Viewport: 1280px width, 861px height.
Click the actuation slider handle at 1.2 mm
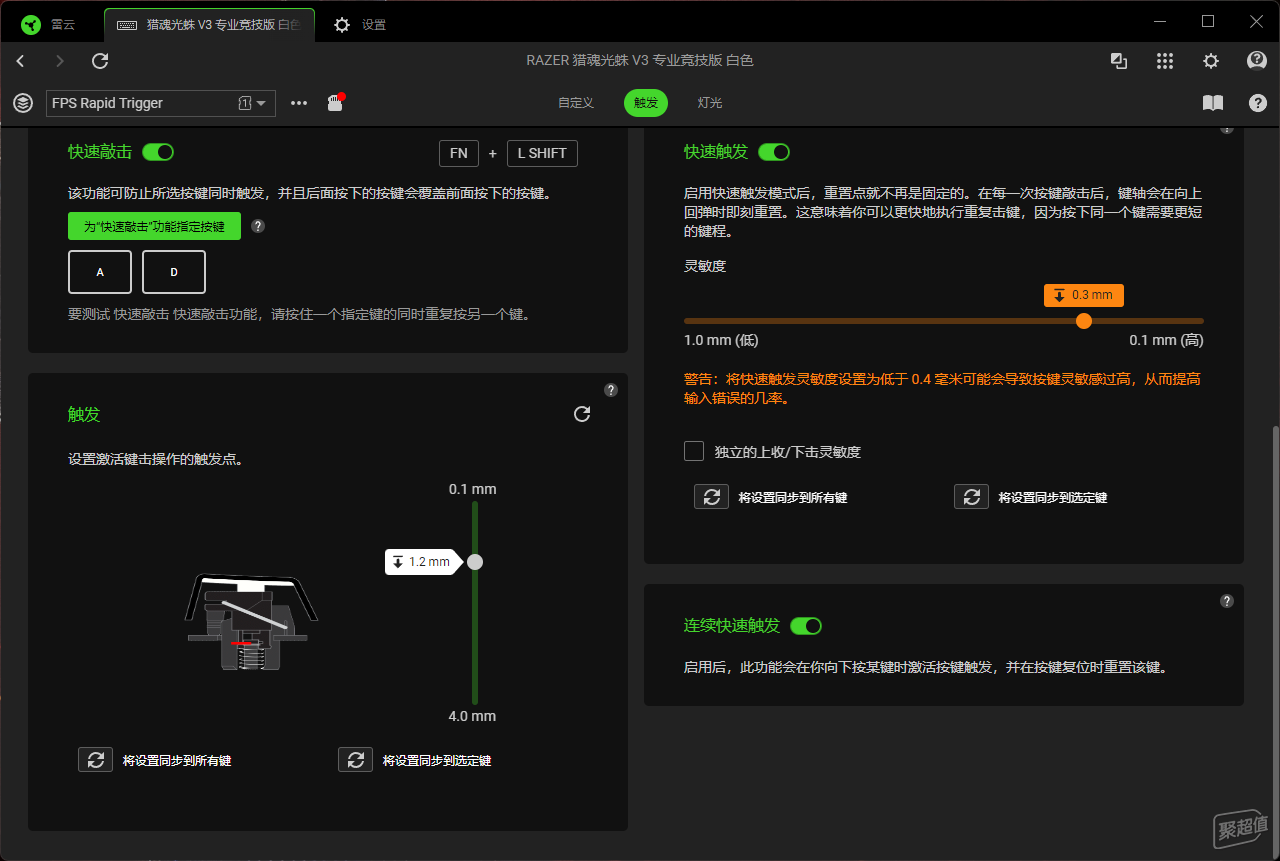(x=475, y=562)
